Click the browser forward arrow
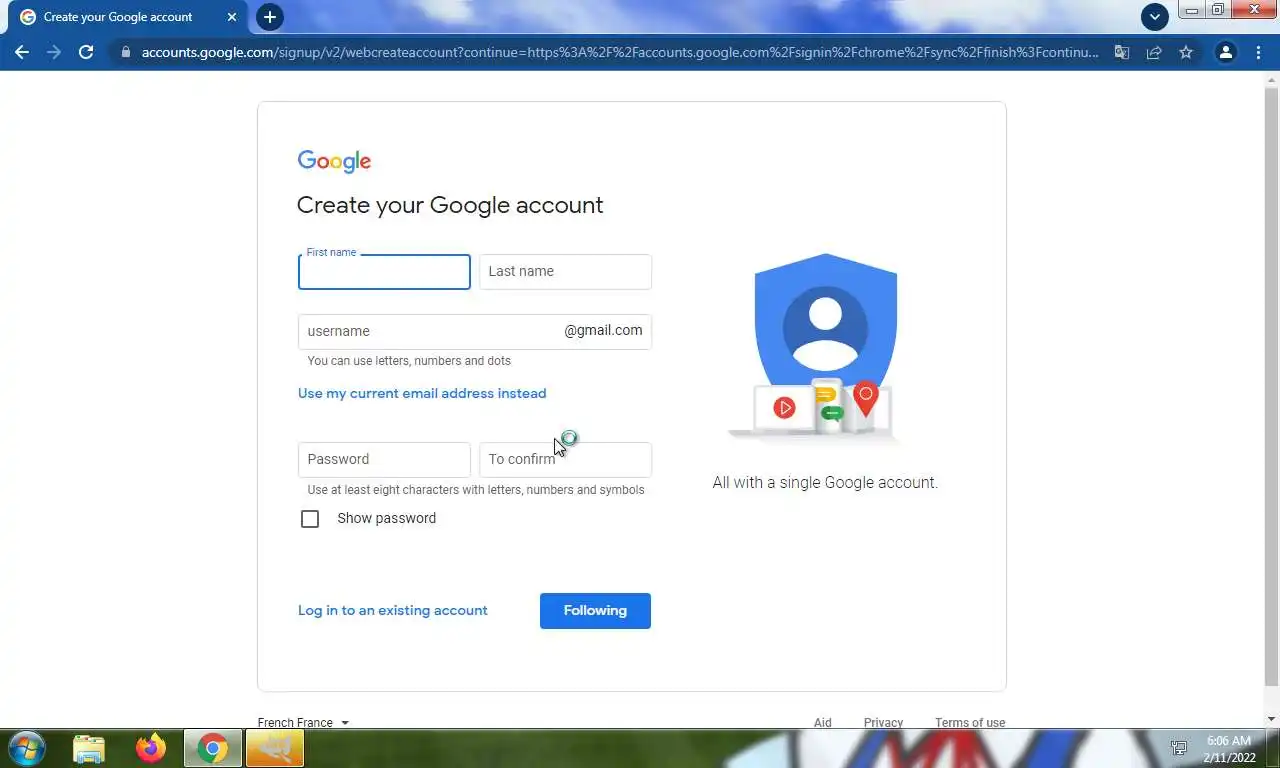Image resolution: width=1280 pixels, height=768 pixels. click(x=54, y=52)
